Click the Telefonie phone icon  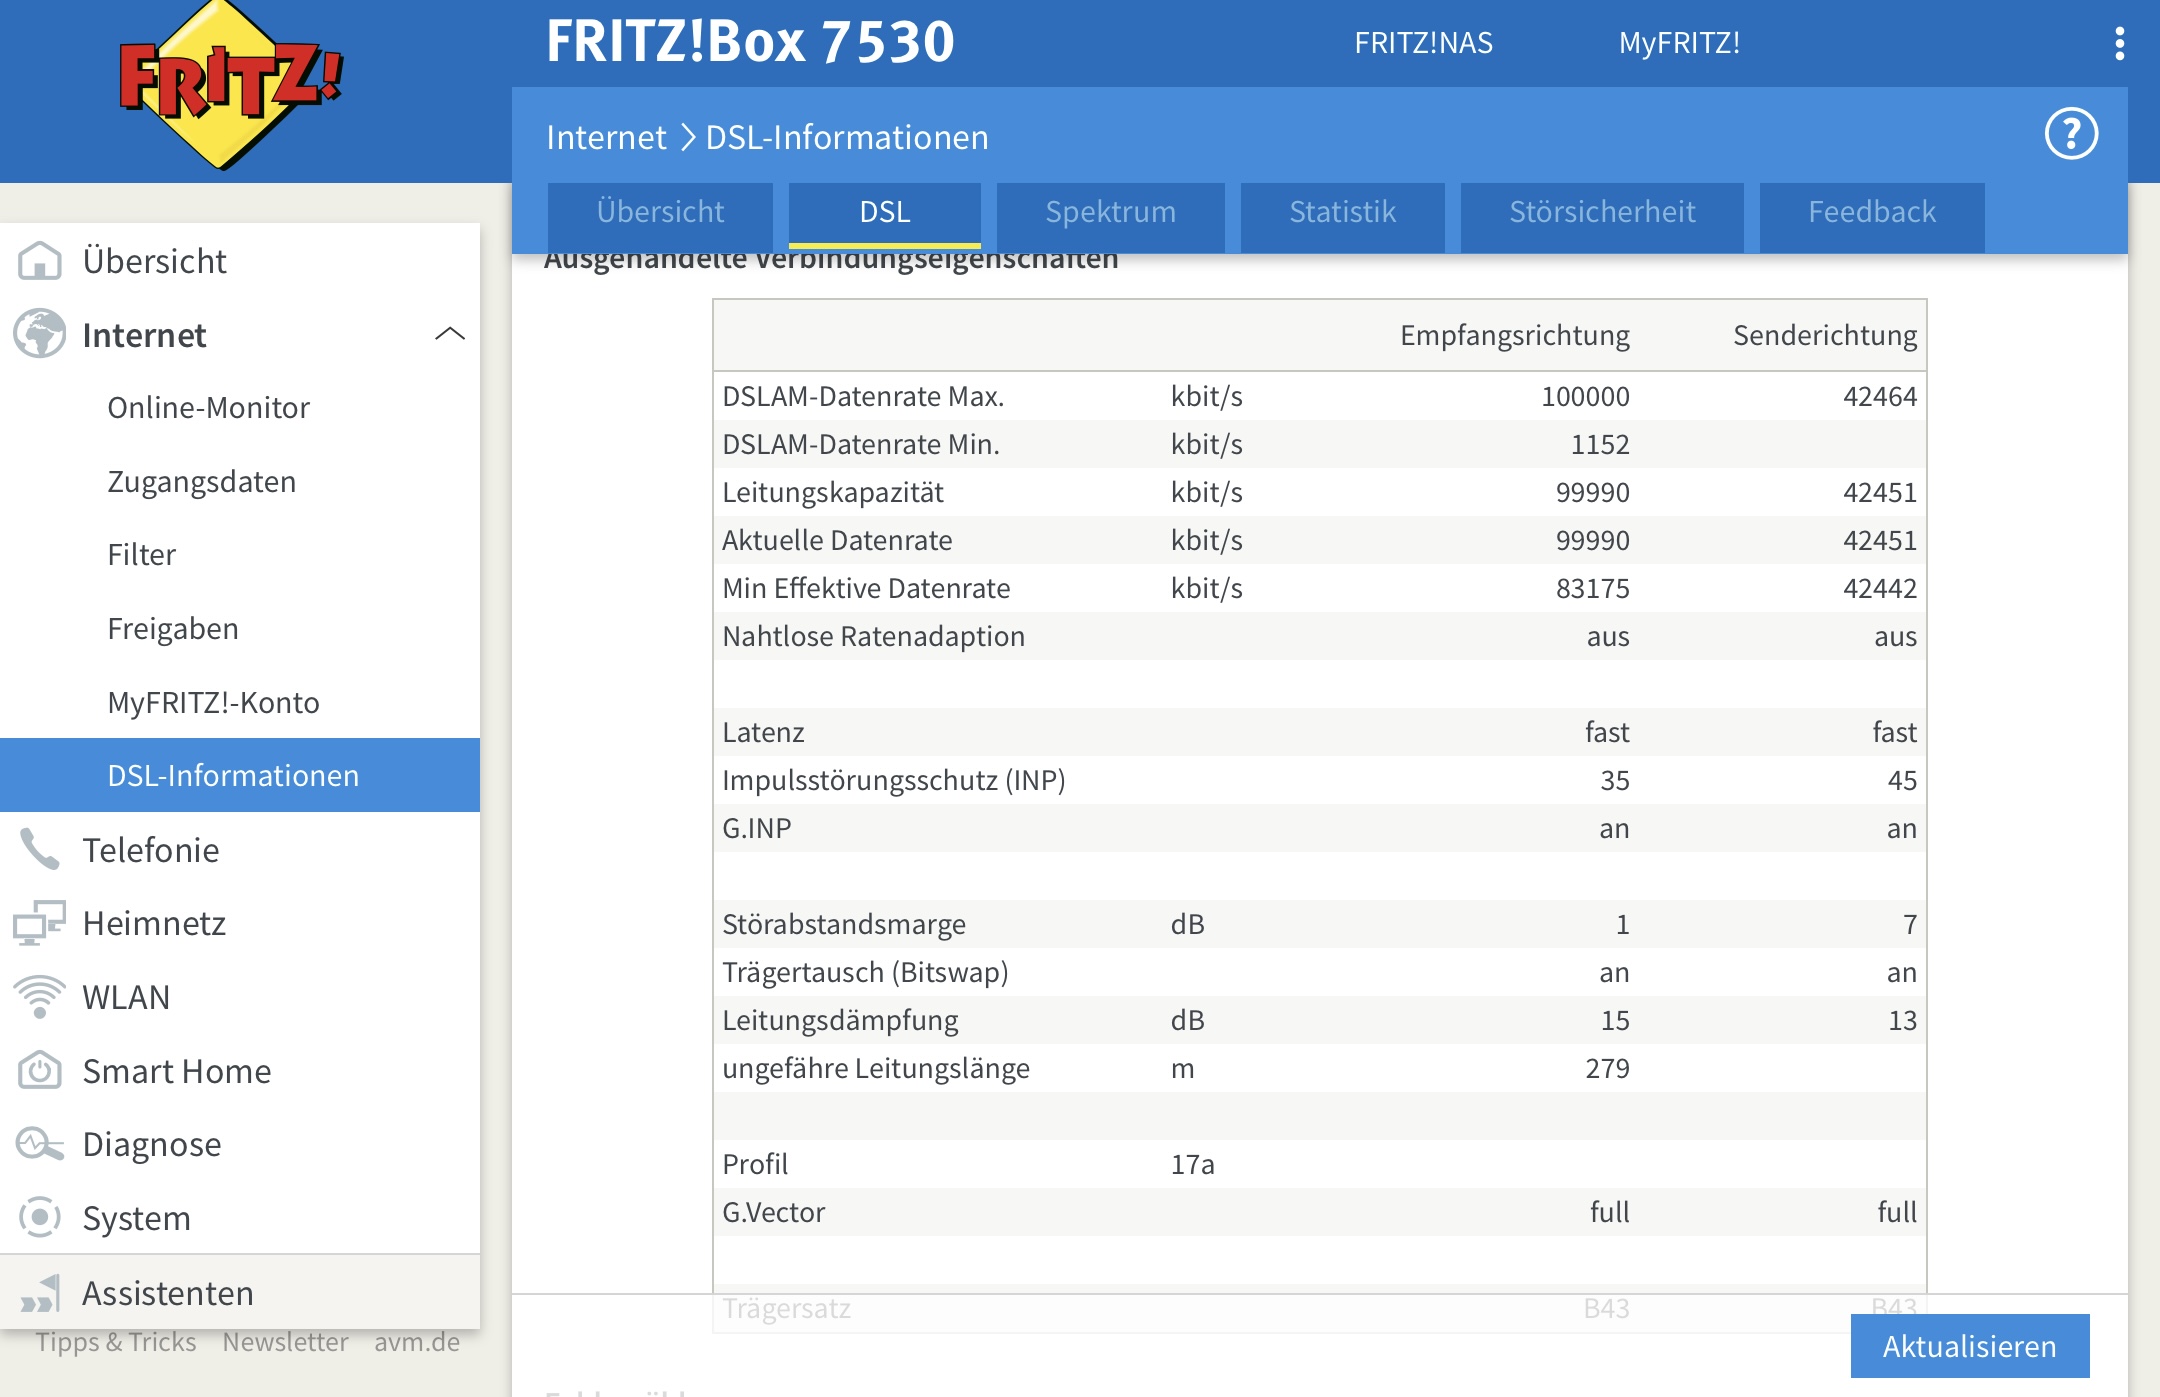click(x=40, y=849)
